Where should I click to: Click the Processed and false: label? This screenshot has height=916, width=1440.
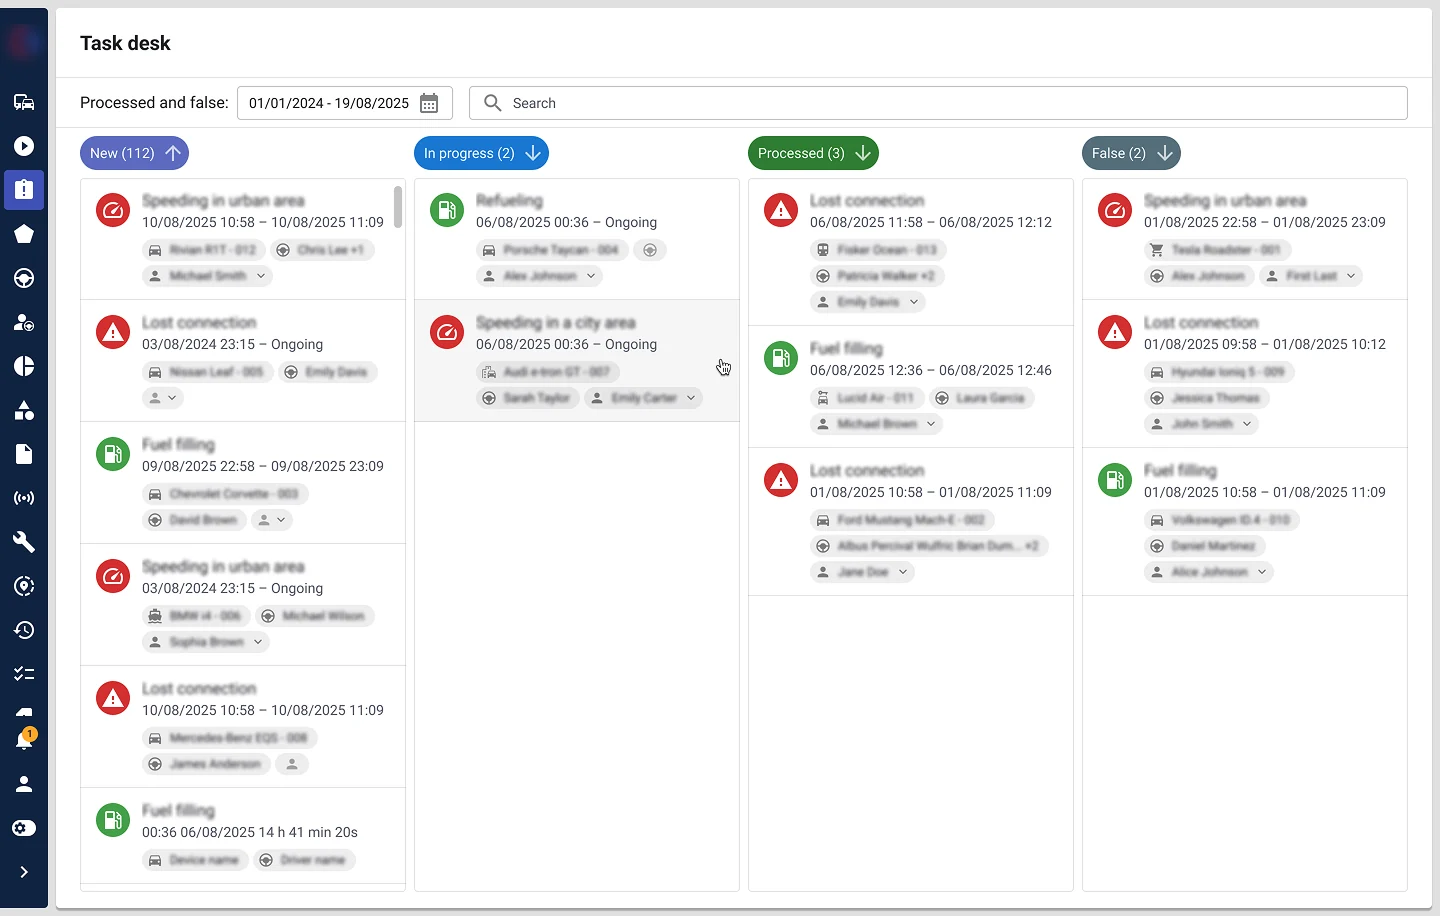(x=154, y=102)
